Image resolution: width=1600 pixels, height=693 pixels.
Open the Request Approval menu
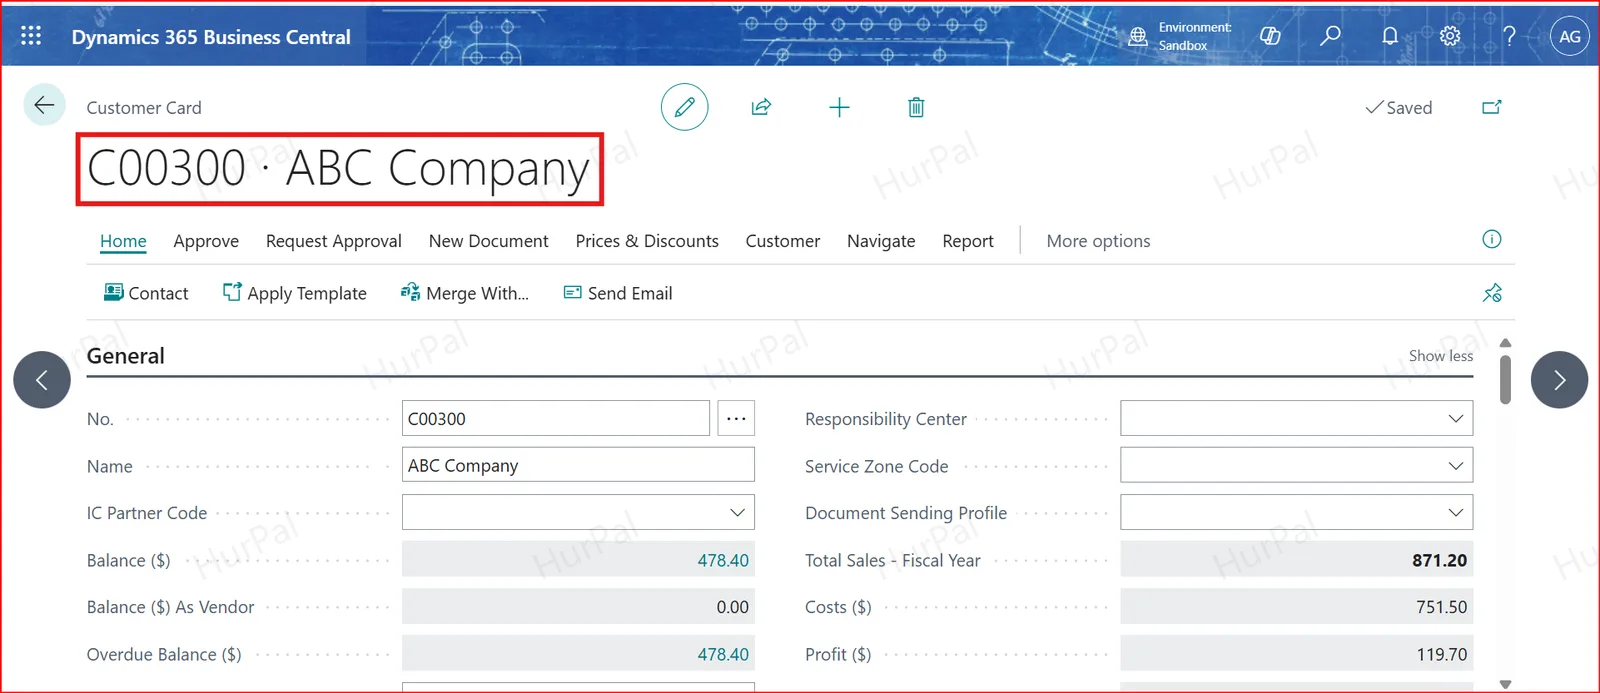pos(334,241)
